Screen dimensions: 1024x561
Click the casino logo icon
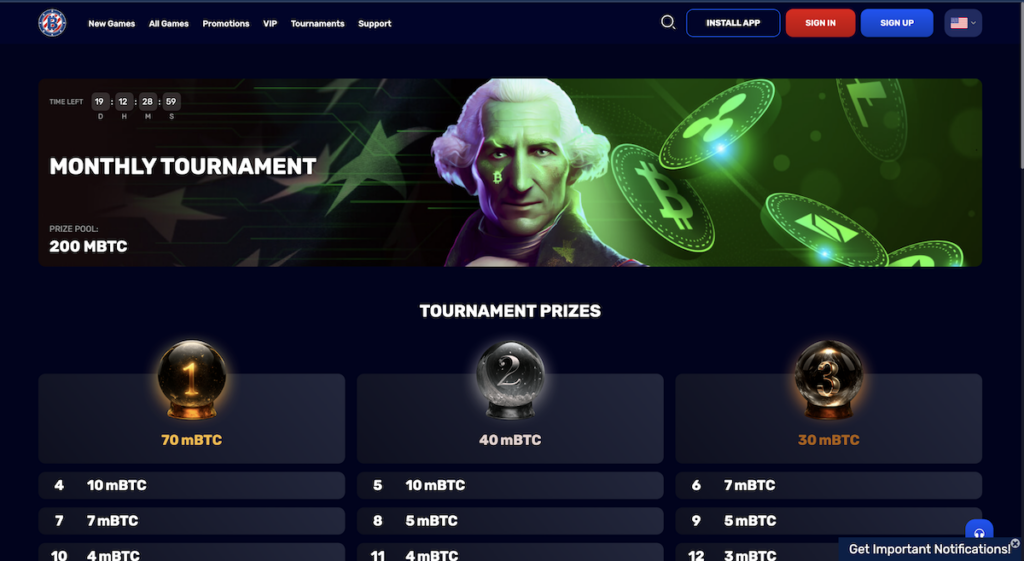pyautogui.click(x=52, y=23)
